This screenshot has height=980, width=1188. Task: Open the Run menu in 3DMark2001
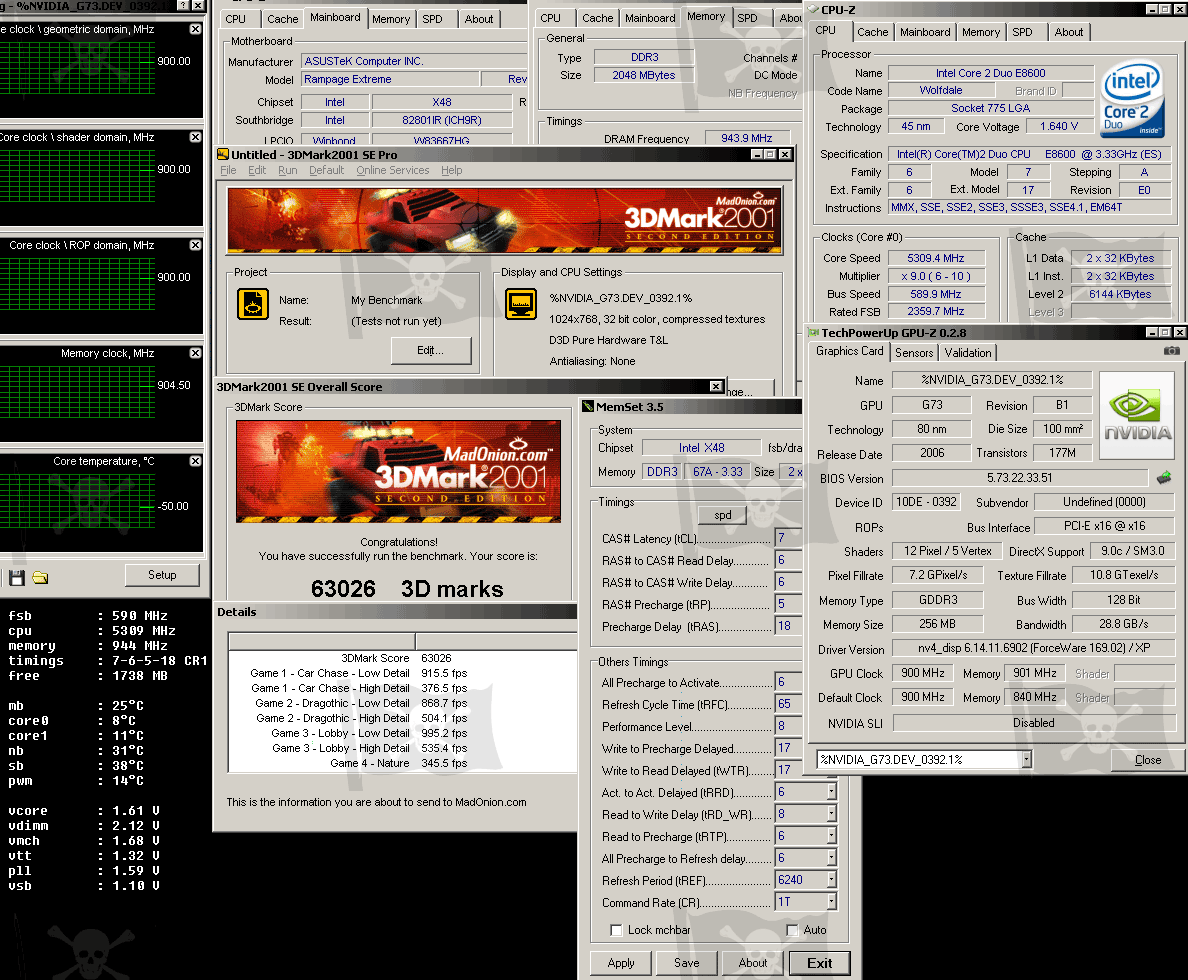(287, 171)
